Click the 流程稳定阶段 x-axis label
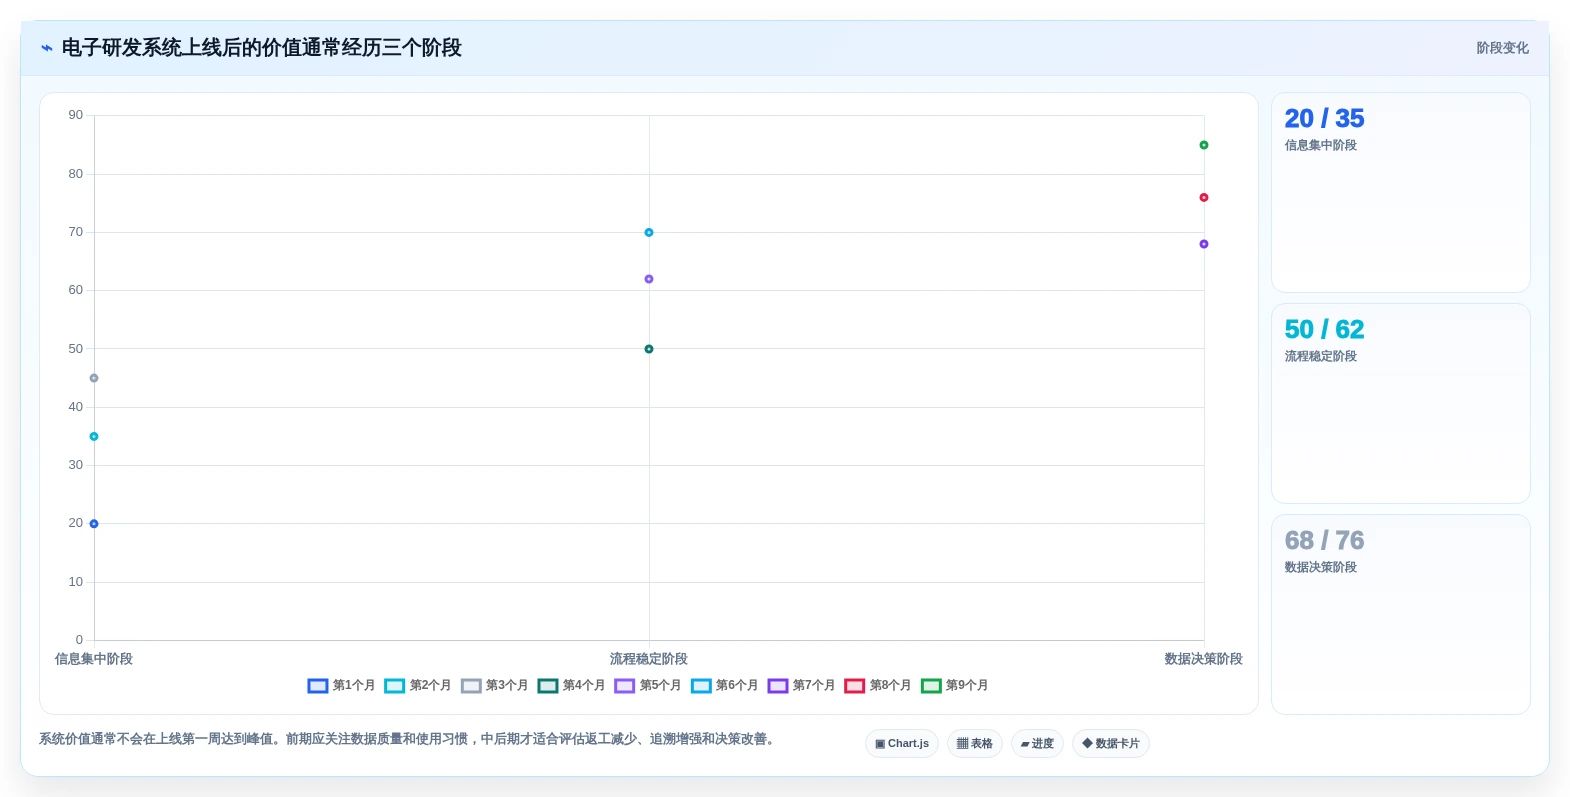 649,659
